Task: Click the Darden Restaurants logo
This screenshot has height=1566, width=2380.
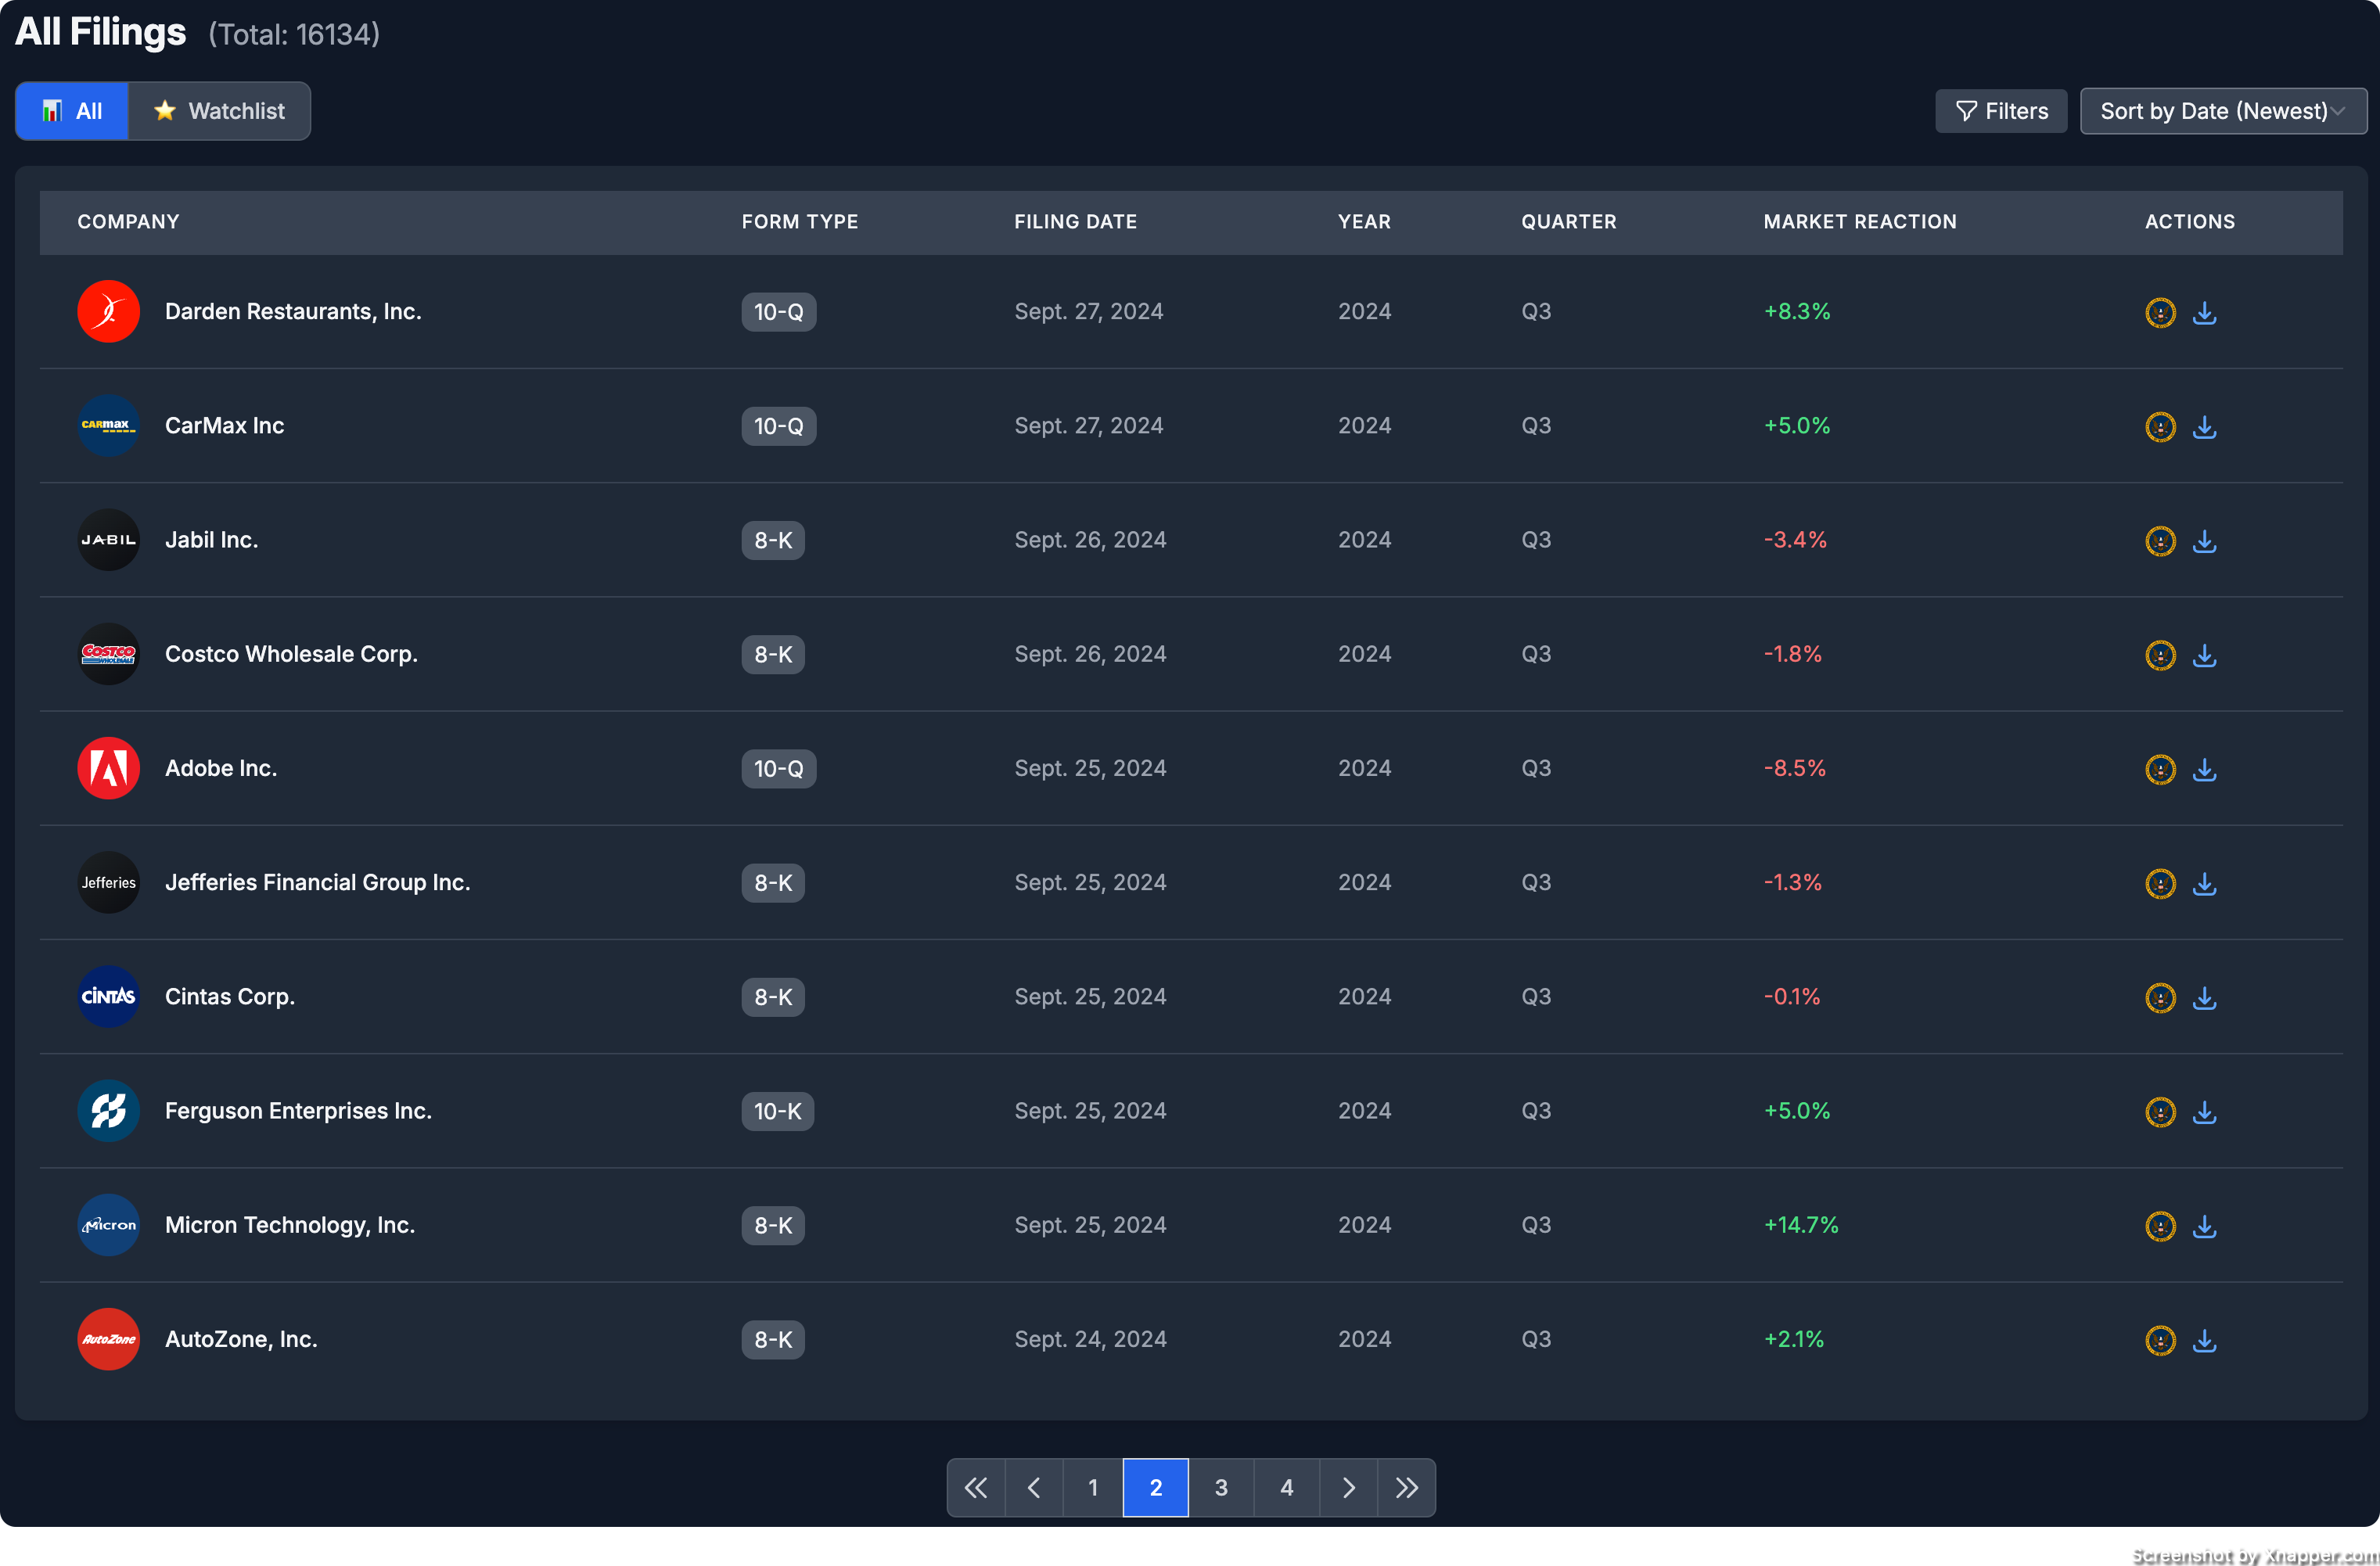Action: click(x=108, y=311)
